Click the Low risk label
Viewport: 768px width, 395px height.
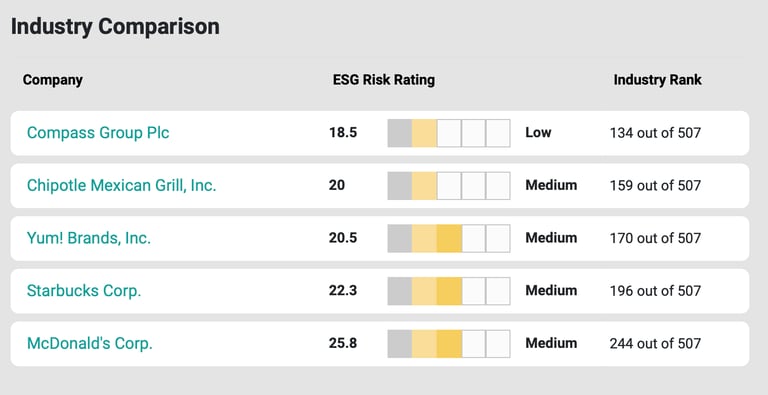(x=538, y=132)
